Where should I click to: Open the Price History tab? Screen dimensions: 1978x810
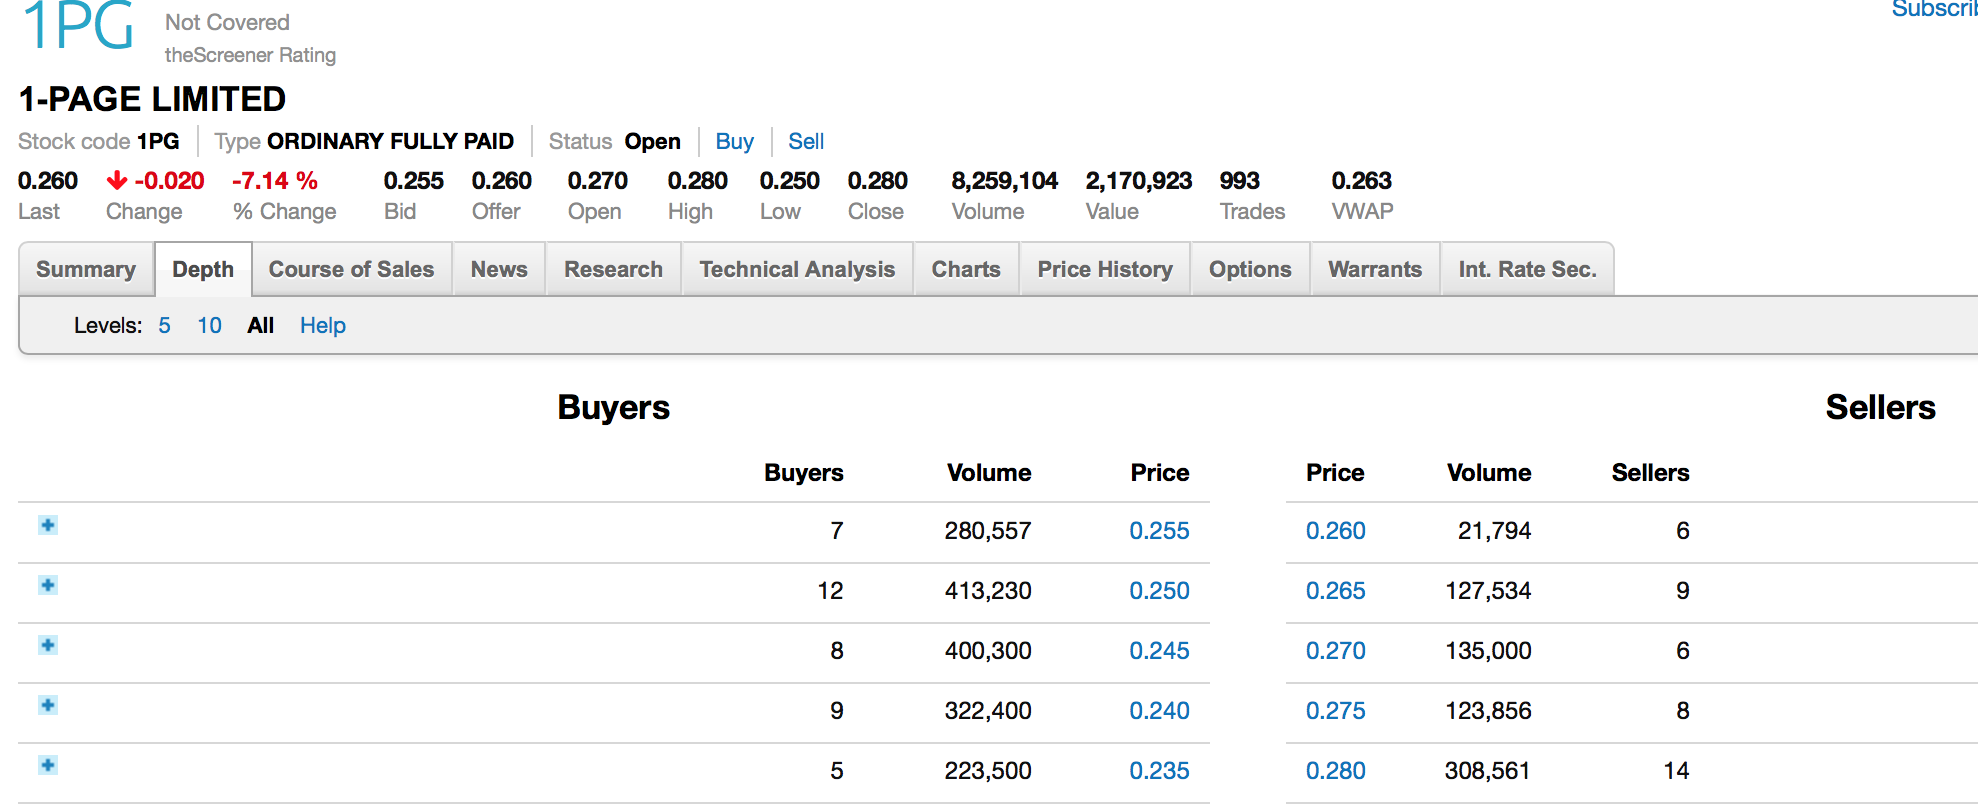pos(1105,269)
